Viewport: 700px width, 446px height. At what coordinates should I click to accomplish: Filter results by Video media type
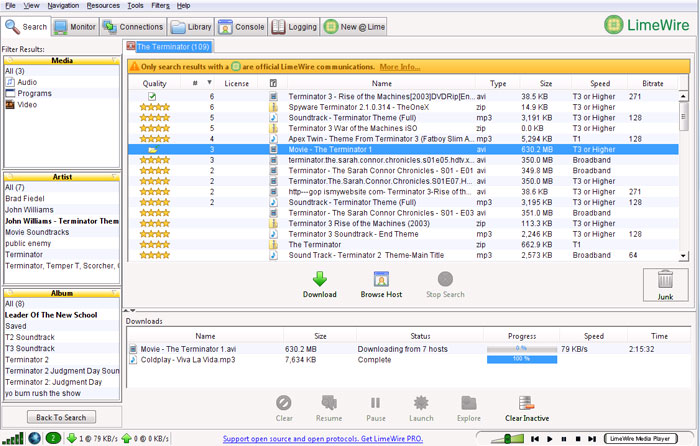tap(27, 104)
